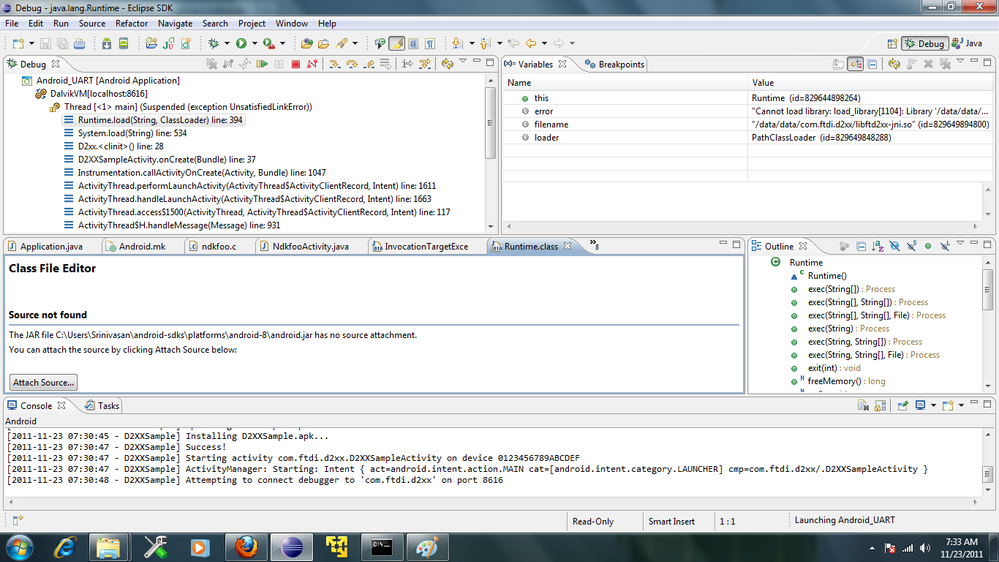The width and height of the screenshot is (999, 562).
Task: Click Collapse All in Variables view
Action: click(x=872, y=64)
